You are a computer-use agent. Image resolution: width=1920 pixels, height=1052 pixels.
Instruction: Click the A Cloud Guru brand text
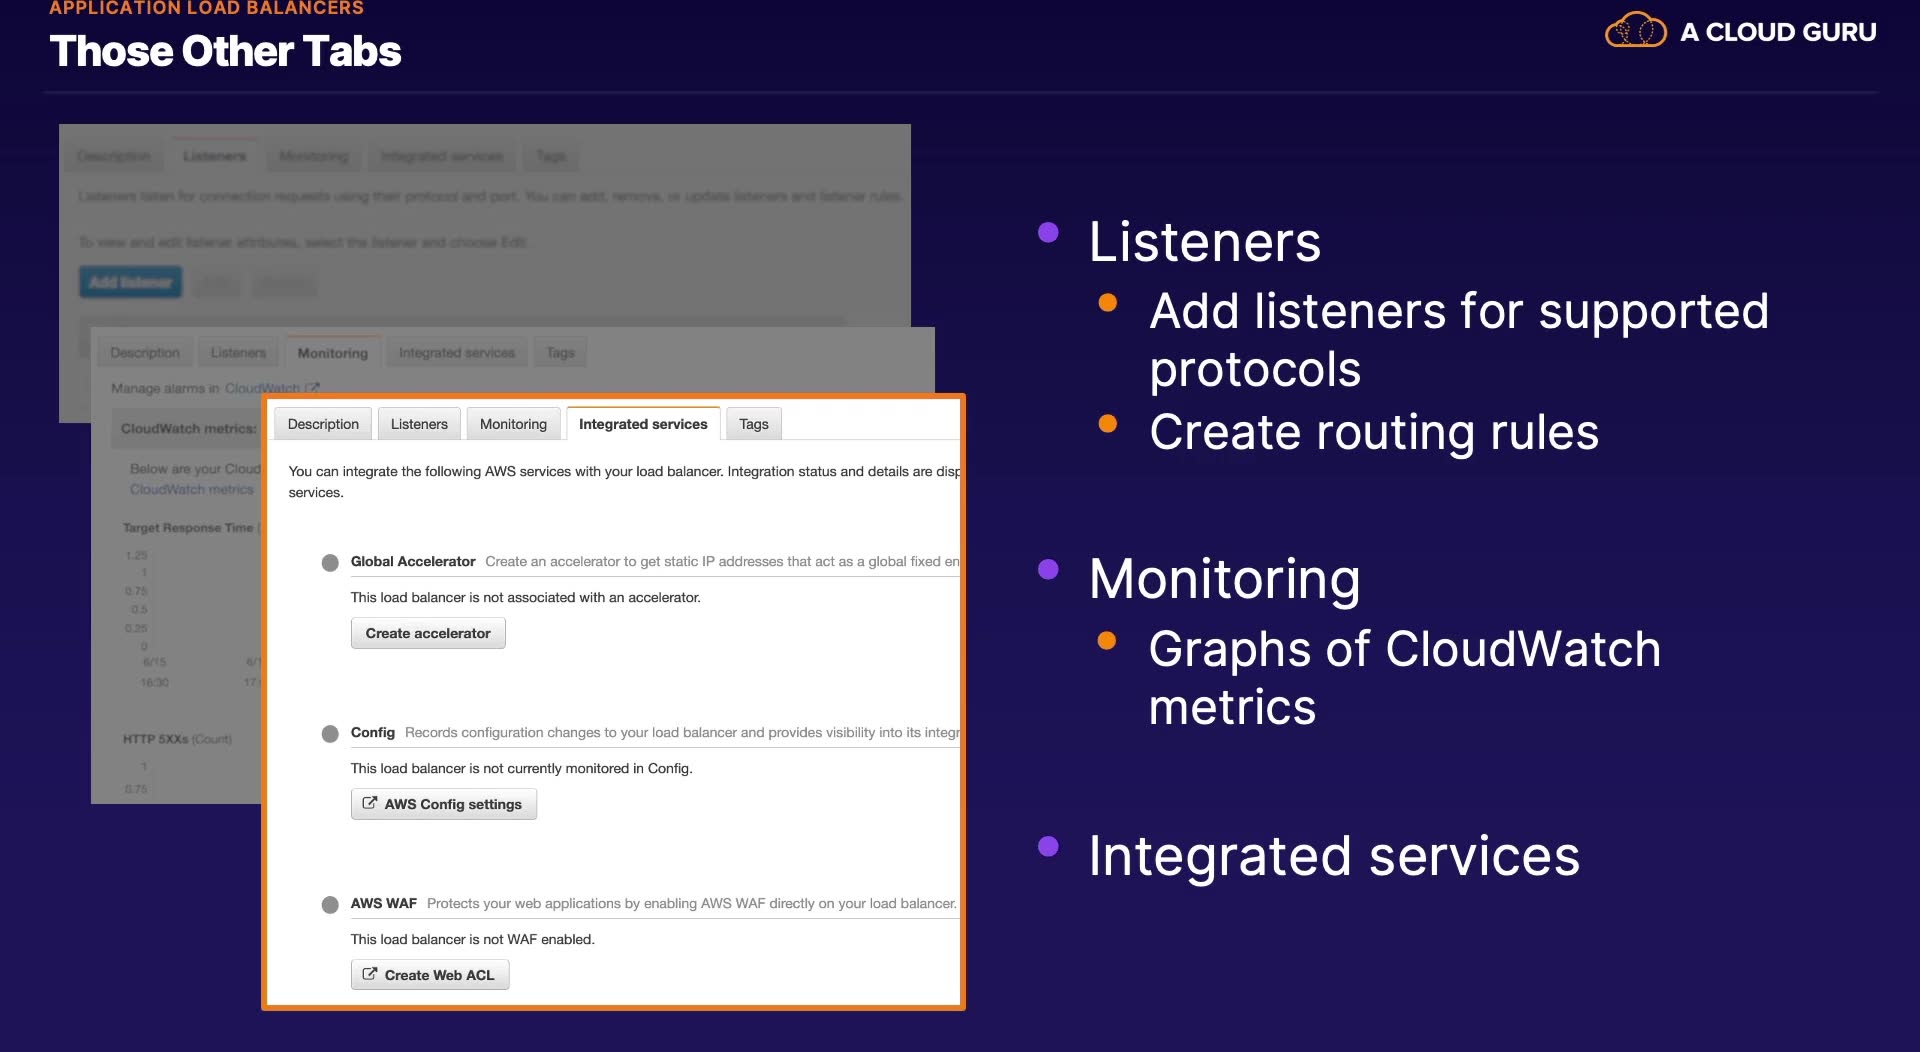[1778, 32]
